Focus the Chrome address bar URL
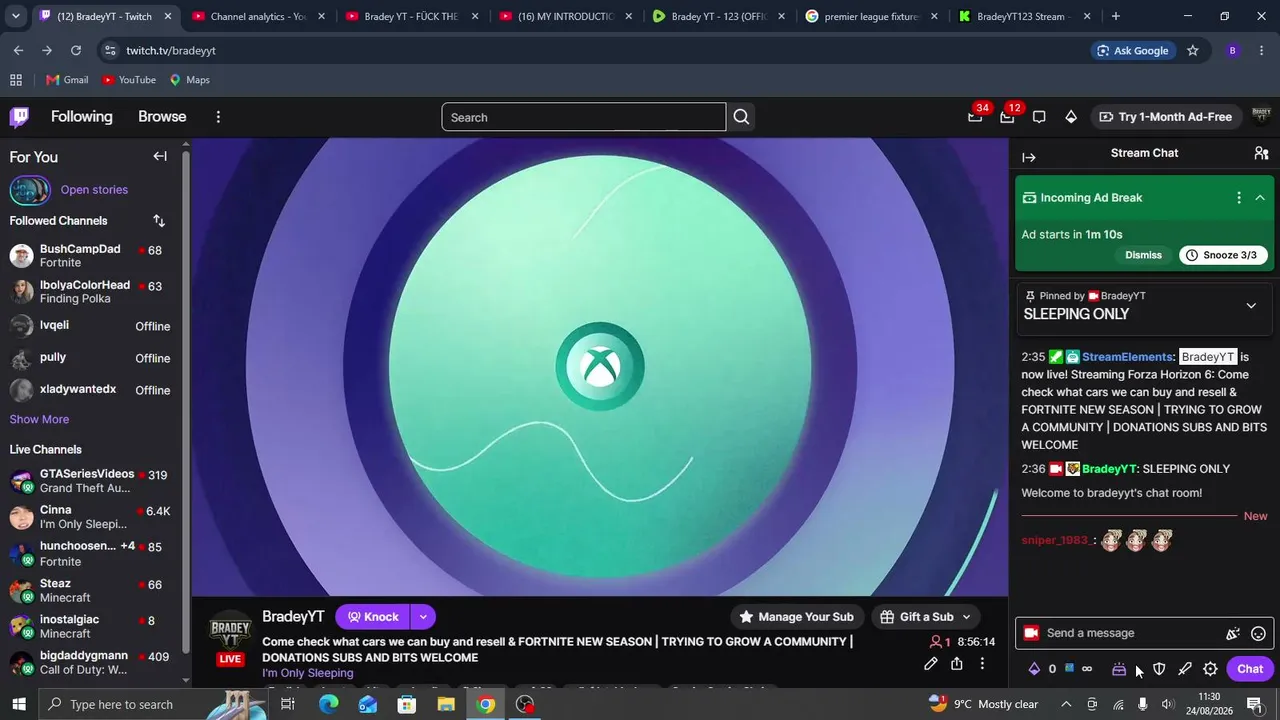The height and width of the screenshot is (720, 1280). pos(171,50)
